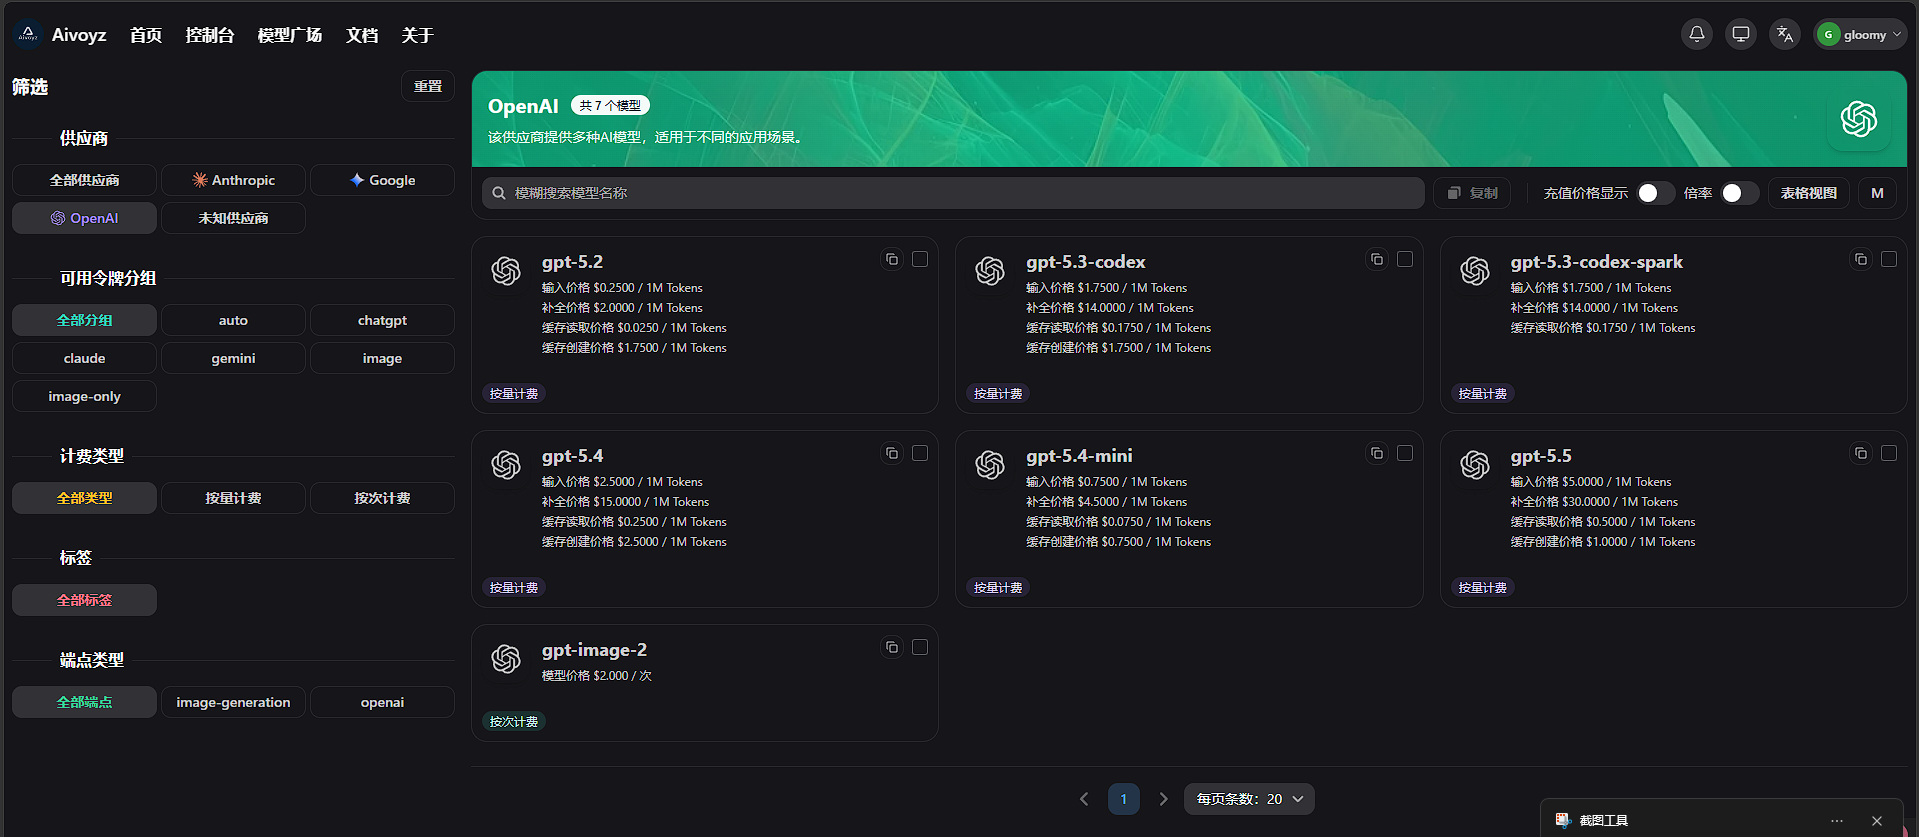Select the gpt-5.3-codex-spark checkbox
This screenshot has height=837, width=1919.
coord(1889,259)
